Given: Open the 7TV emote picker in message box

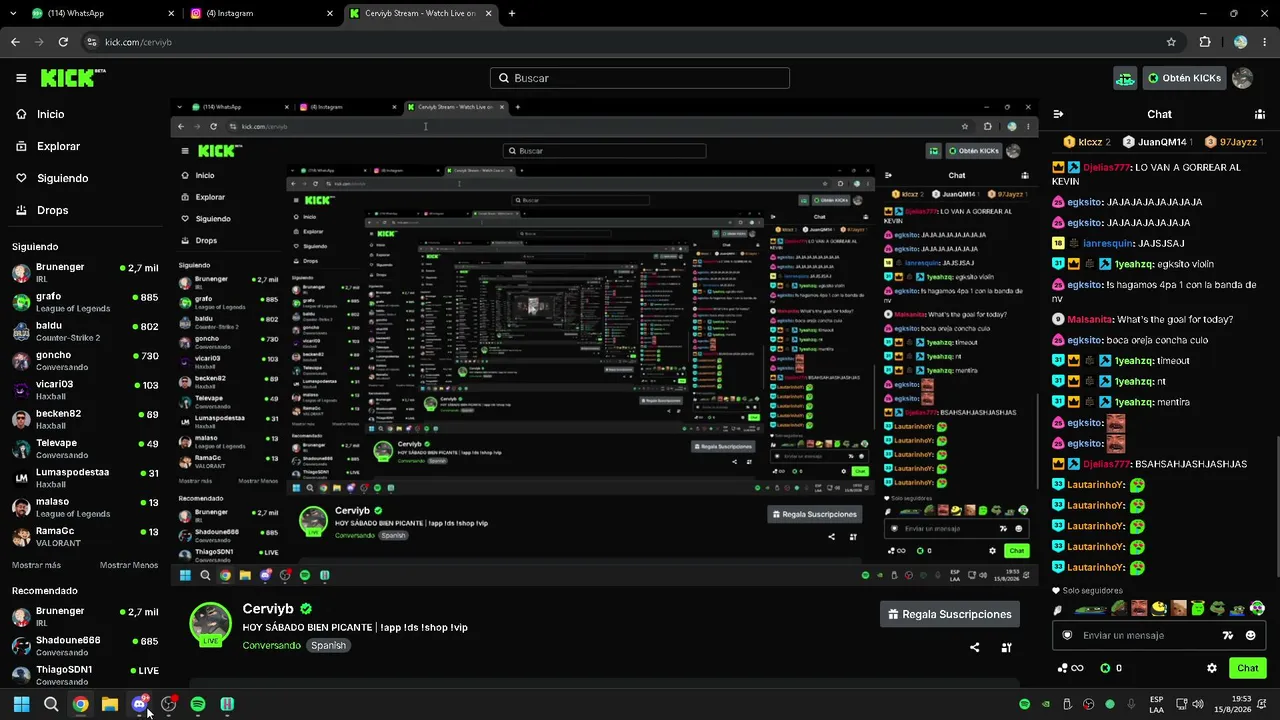Looking at the screenshot, I should [x=1228, y=635].
